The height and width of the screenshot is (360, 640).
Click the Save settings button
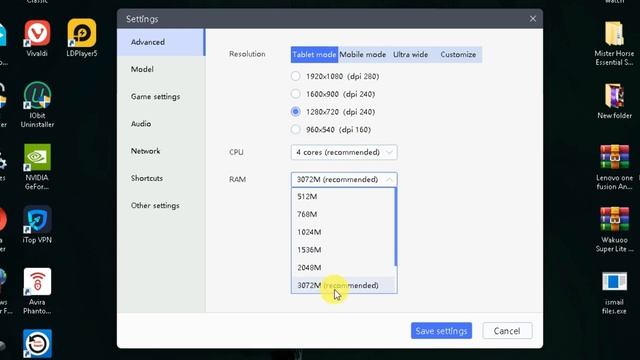tap(441, 331)
